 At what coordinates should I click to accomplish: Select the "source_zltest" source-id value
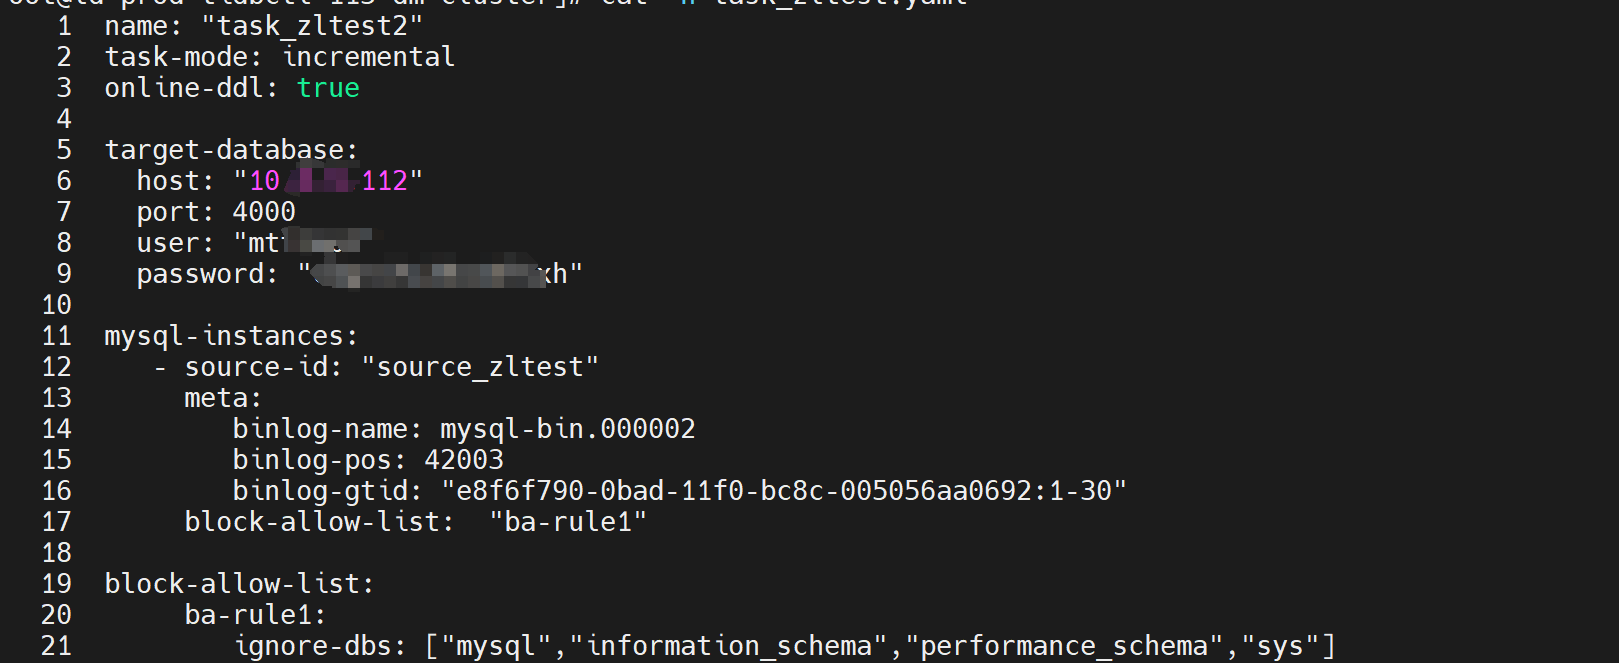[x=480, y=367]
